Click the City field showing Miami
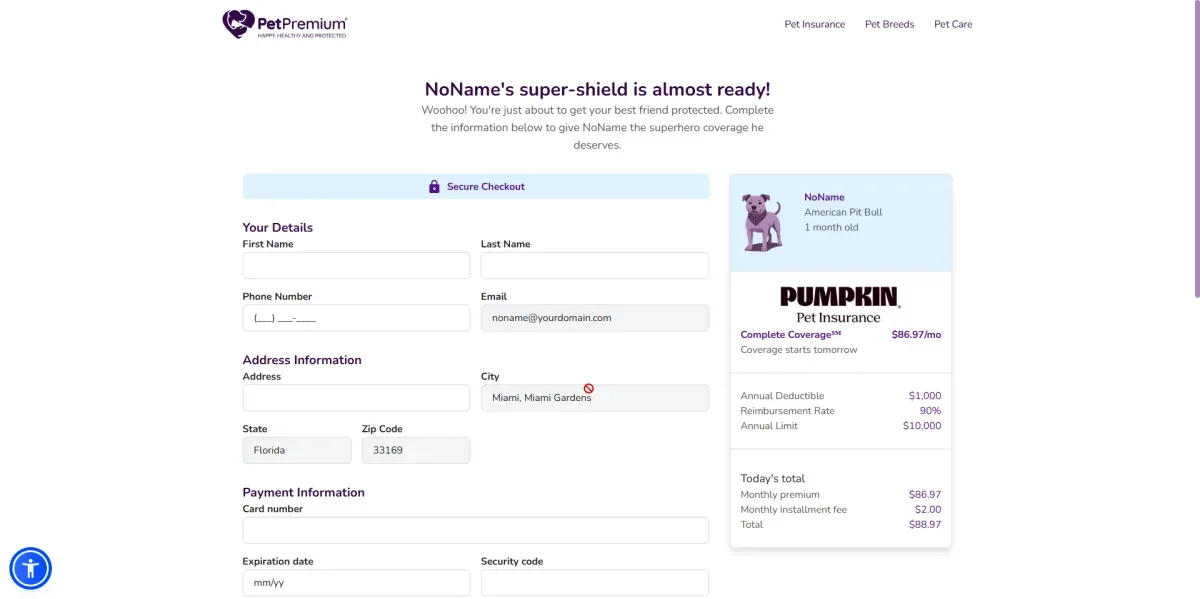 point(594,398)
